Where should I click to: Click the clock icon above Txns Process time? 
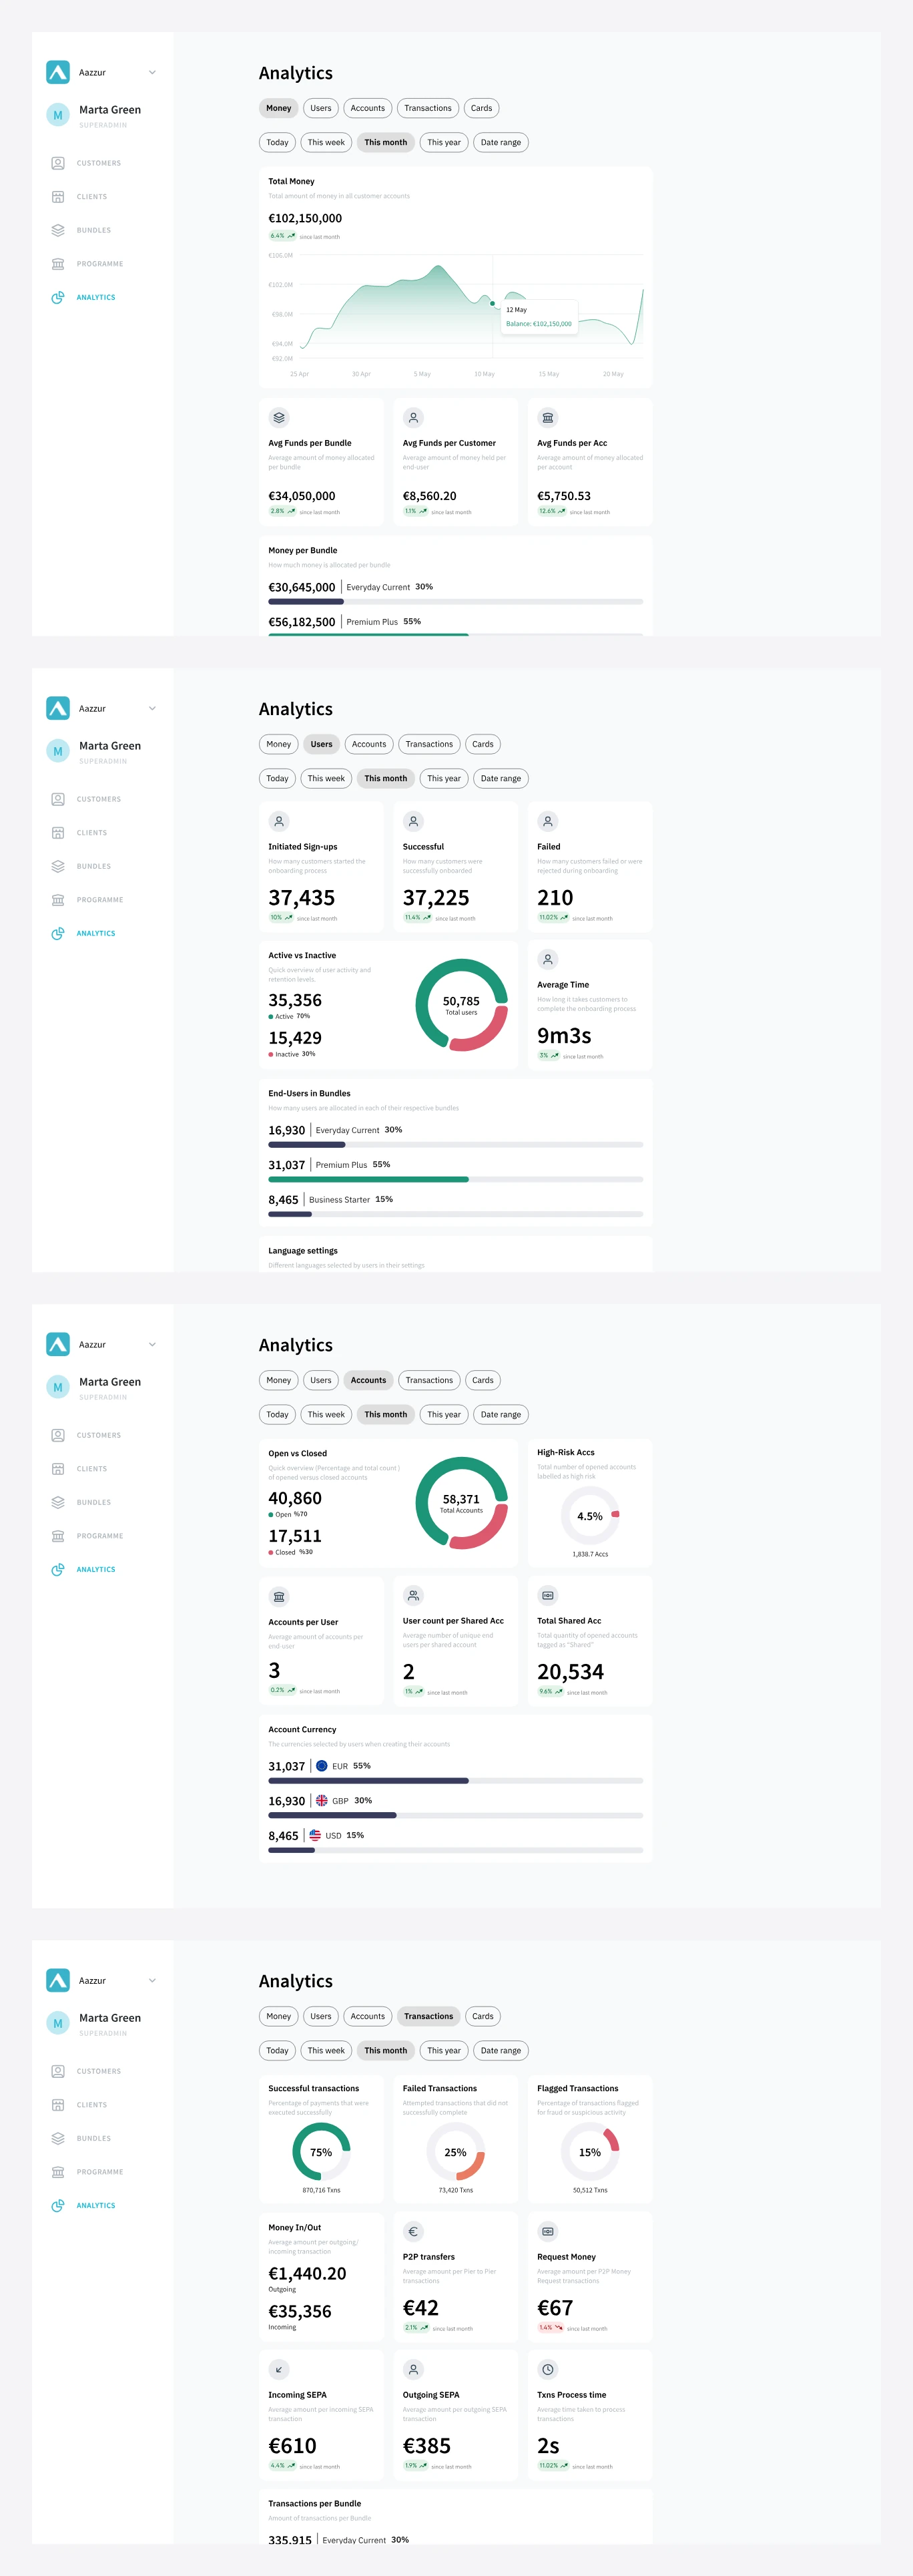[548, 2370]
